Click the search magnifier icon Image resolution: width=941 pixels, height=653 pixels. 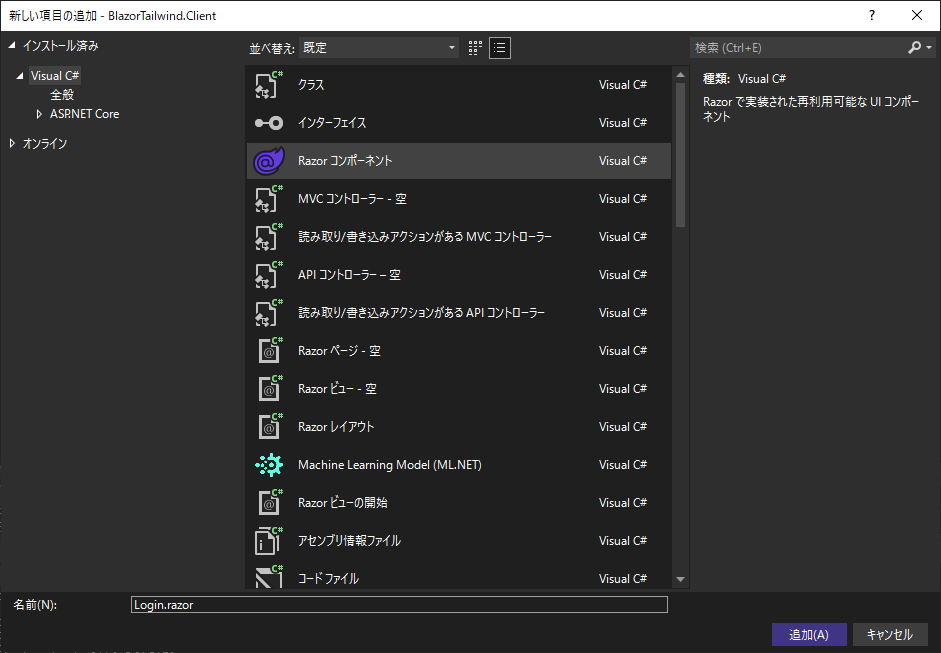[914, 47]
